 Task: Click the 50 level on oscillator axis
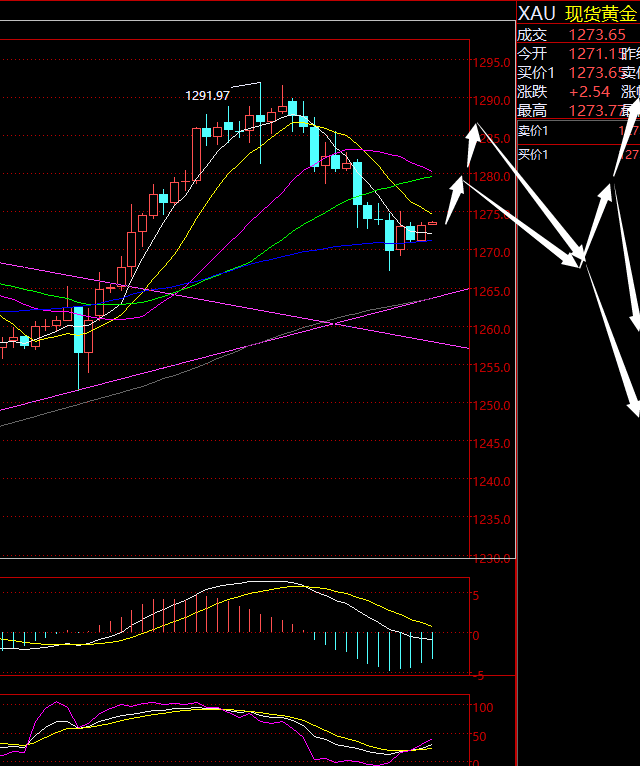coord(480,737)
